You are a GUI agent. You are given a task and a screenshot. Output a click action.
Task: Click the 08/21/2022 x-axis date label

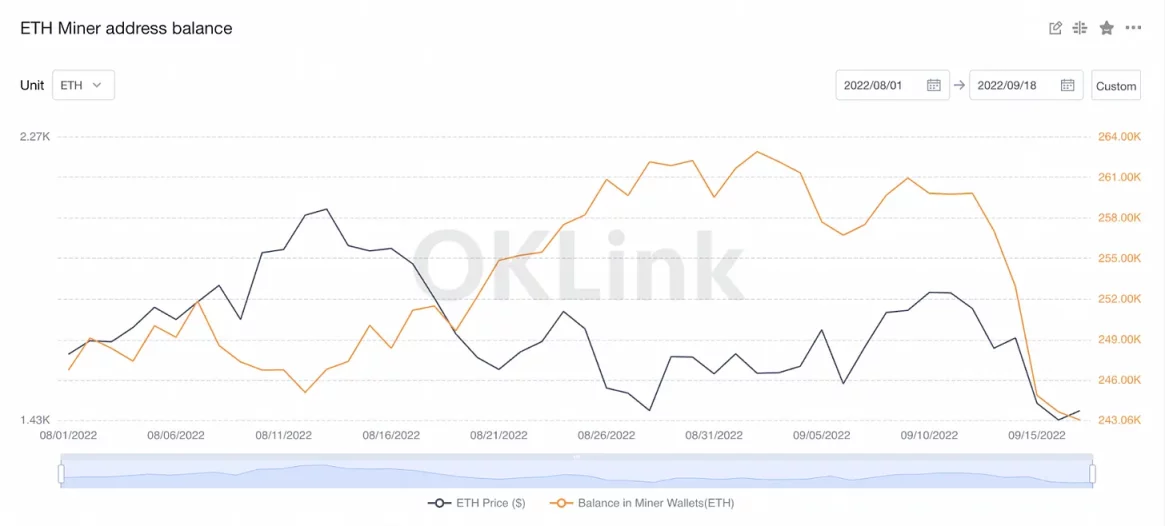coord(499,436)
